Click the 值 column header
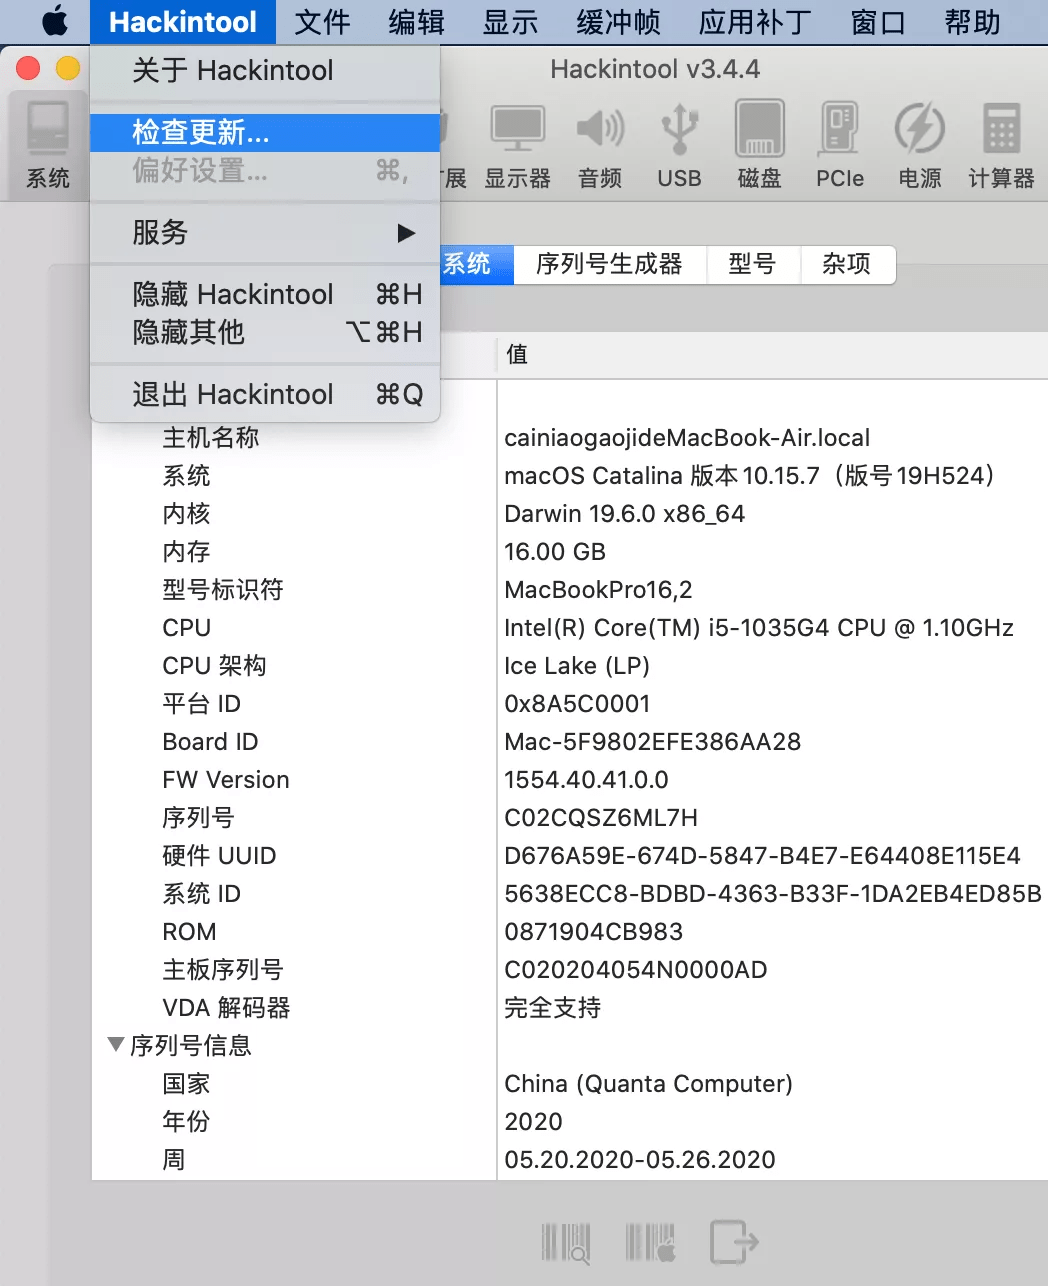Screen dimensions: 1048x1286 [x=772, y=354]
